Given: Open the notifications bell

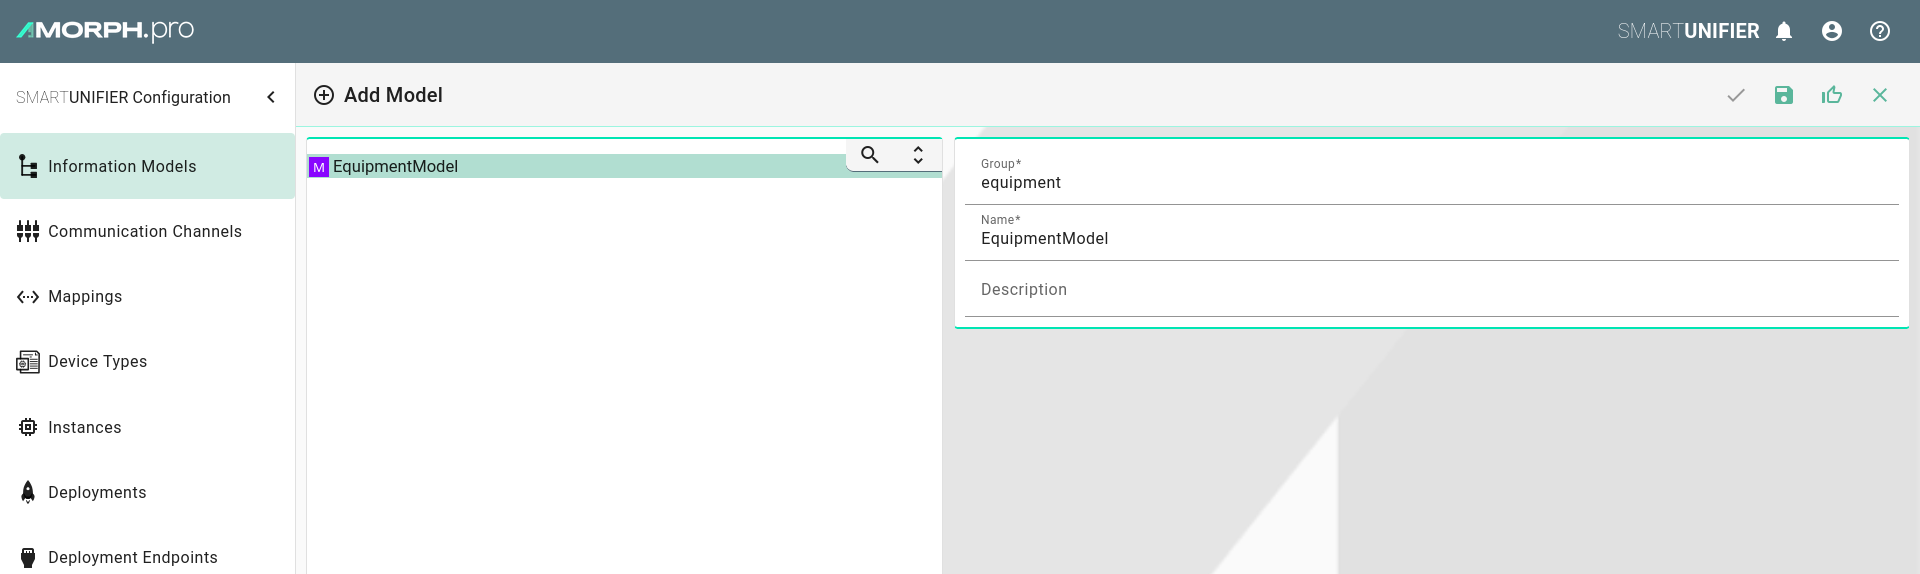Looking at the screenshot, I should click(1784, 31).
